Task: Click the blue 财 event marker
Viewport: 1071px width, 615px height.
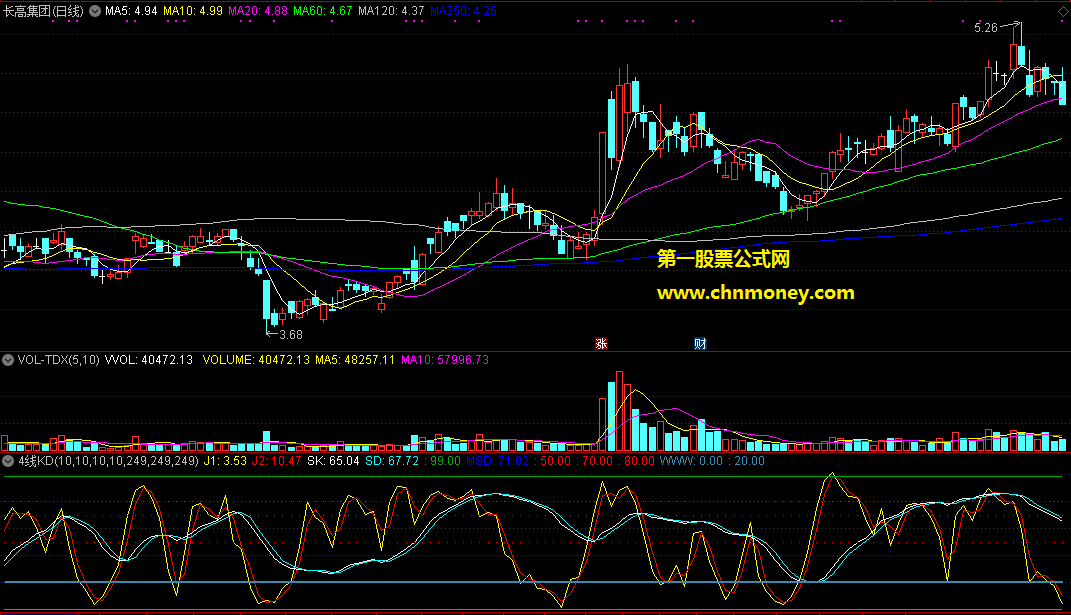Action: (x=700, y=344)
